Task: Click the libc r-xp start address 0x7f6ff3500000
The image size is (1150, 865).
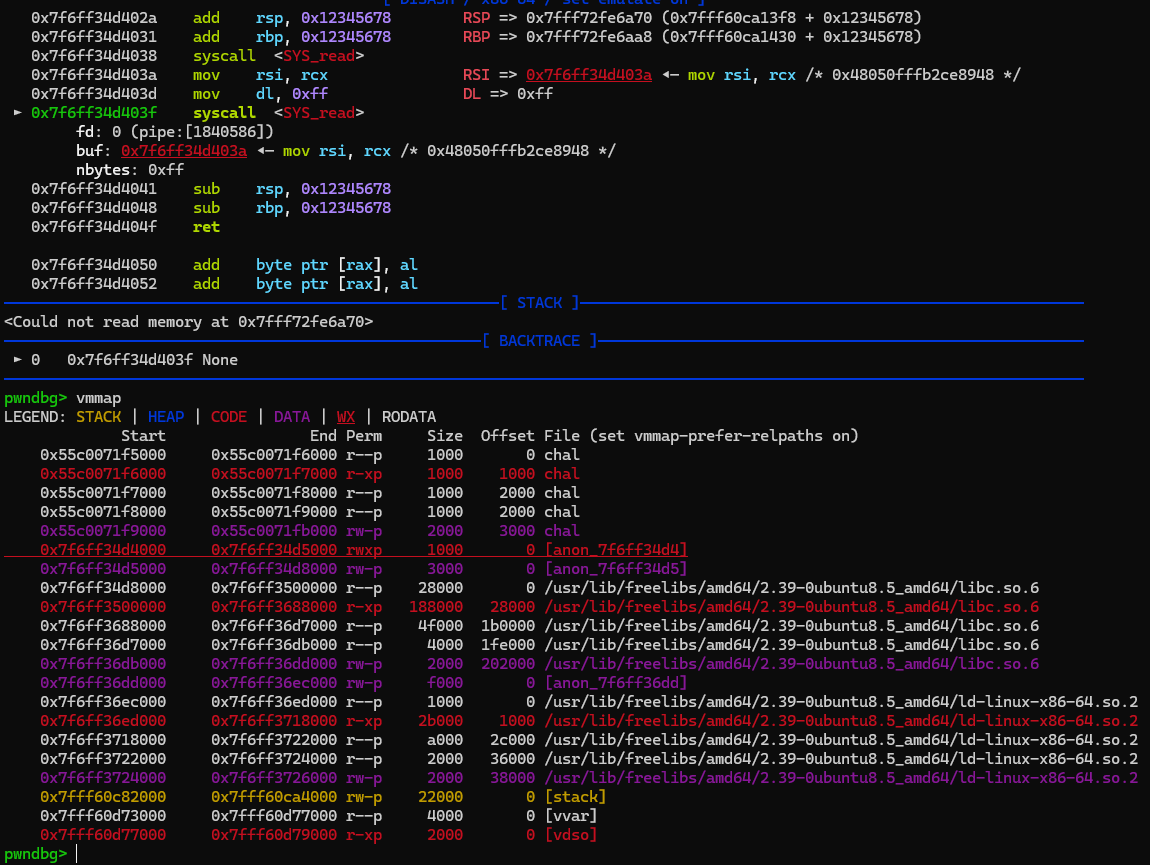Action: (x=103, y=607)
